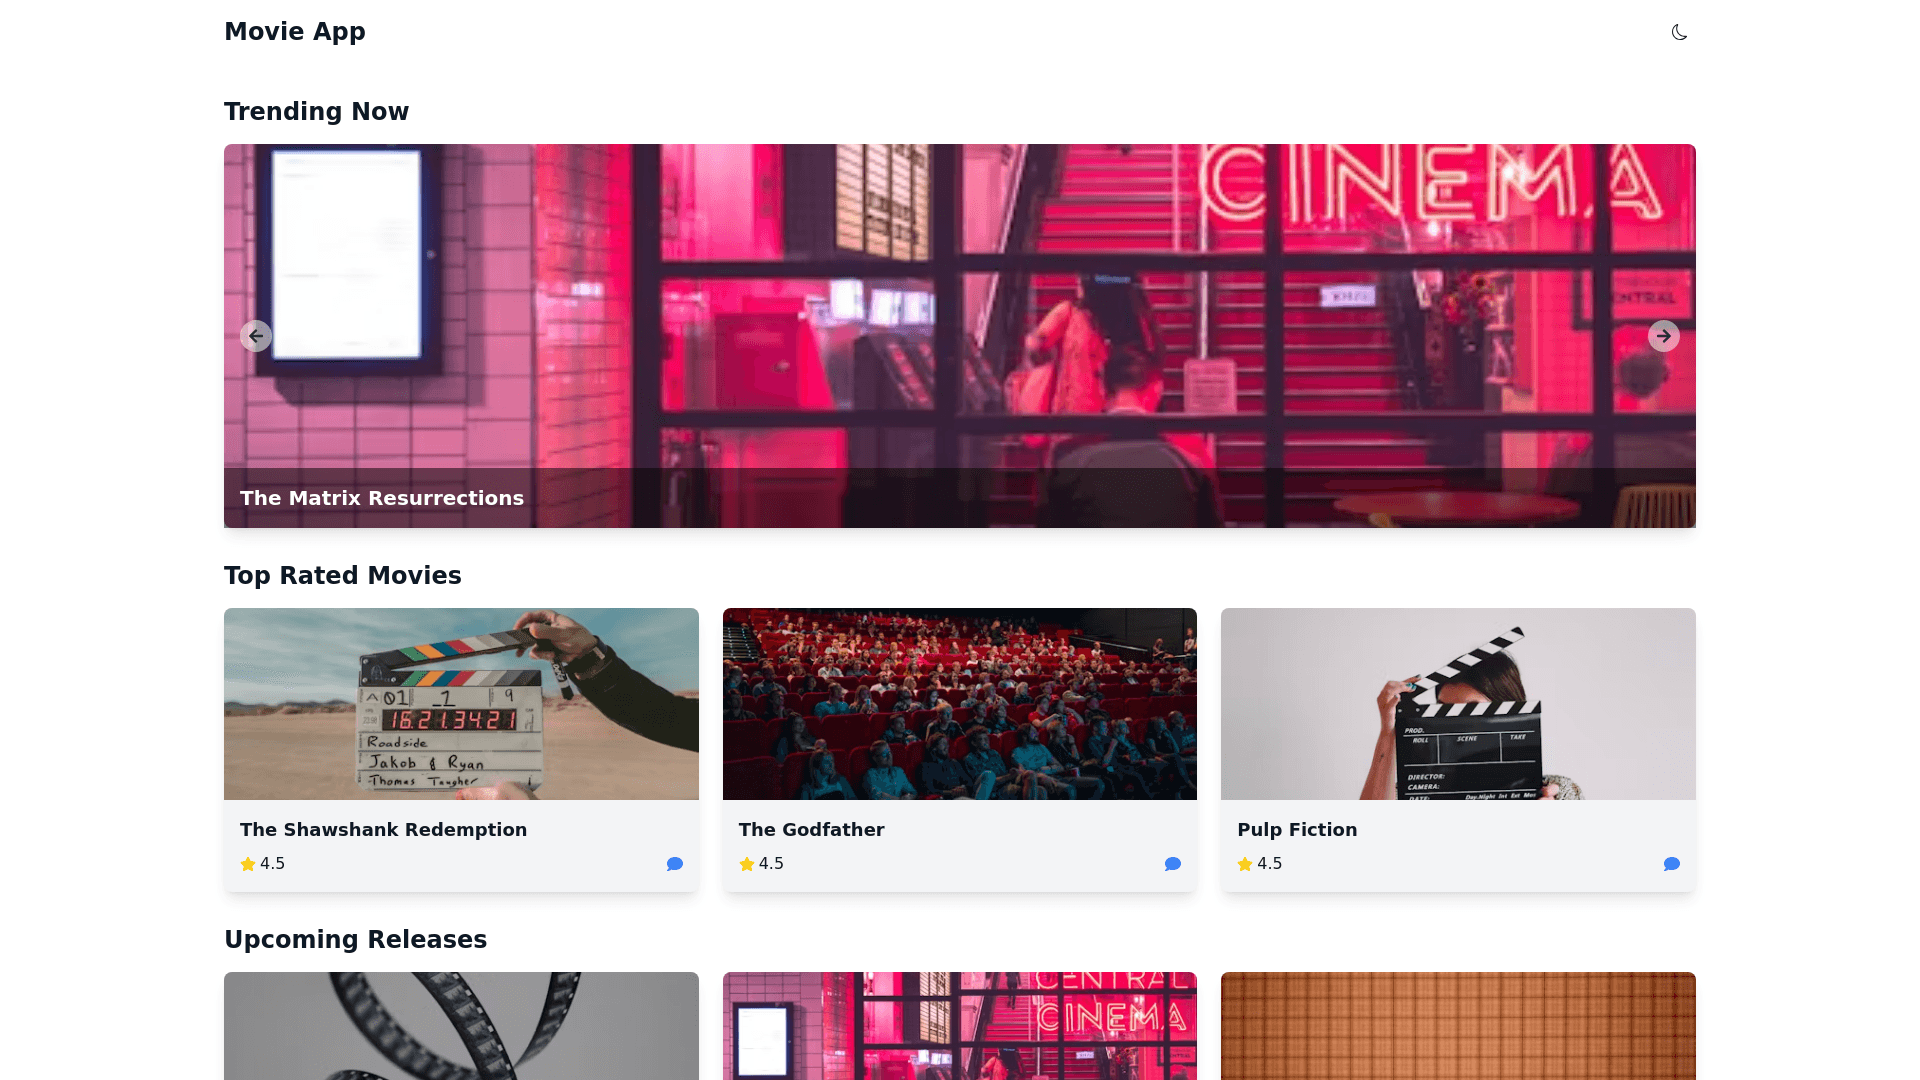Open film reel upcoming release thumbnail

coord(461,1026)
